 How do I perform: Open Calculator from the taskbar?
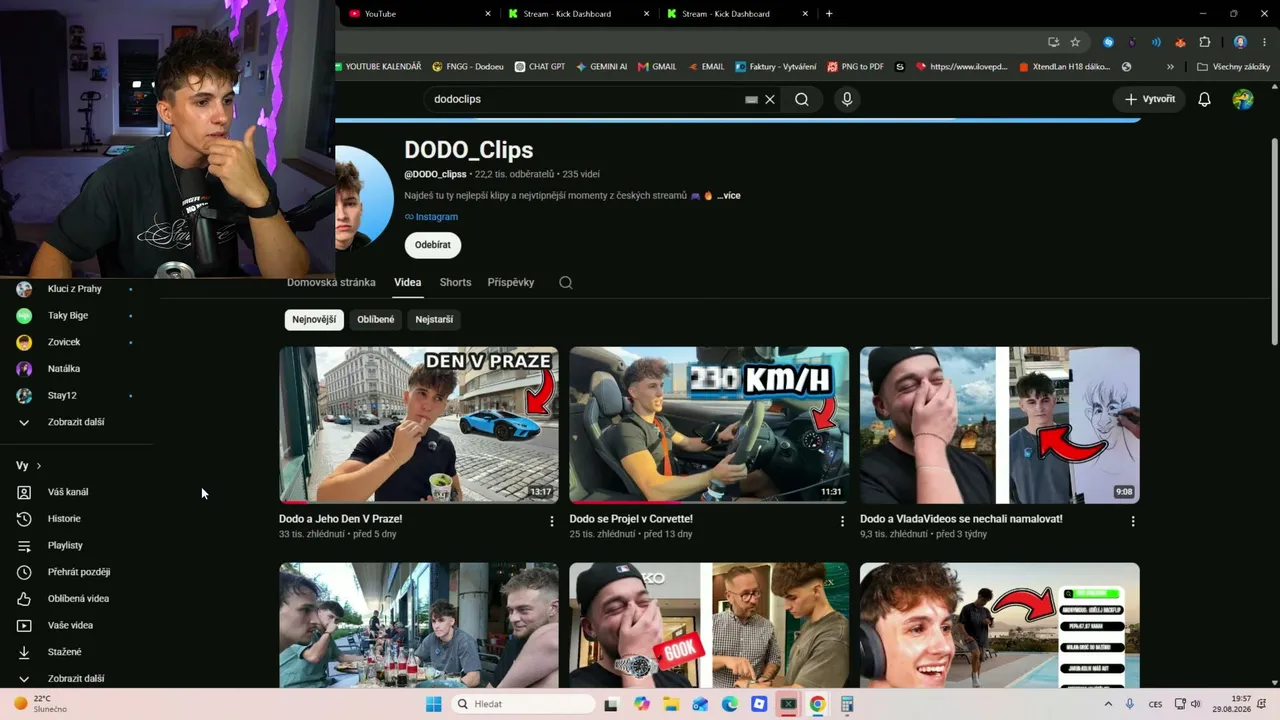pyautogui.click(x=847, y=704)
